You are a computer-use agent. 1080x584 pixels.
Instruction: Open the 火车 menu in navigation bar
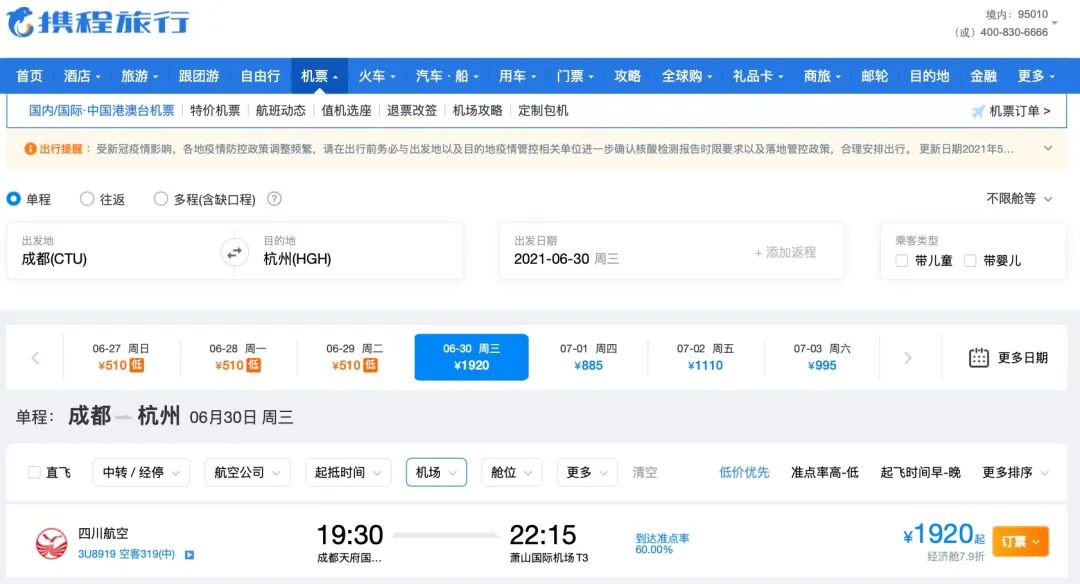tap(375, 74)
